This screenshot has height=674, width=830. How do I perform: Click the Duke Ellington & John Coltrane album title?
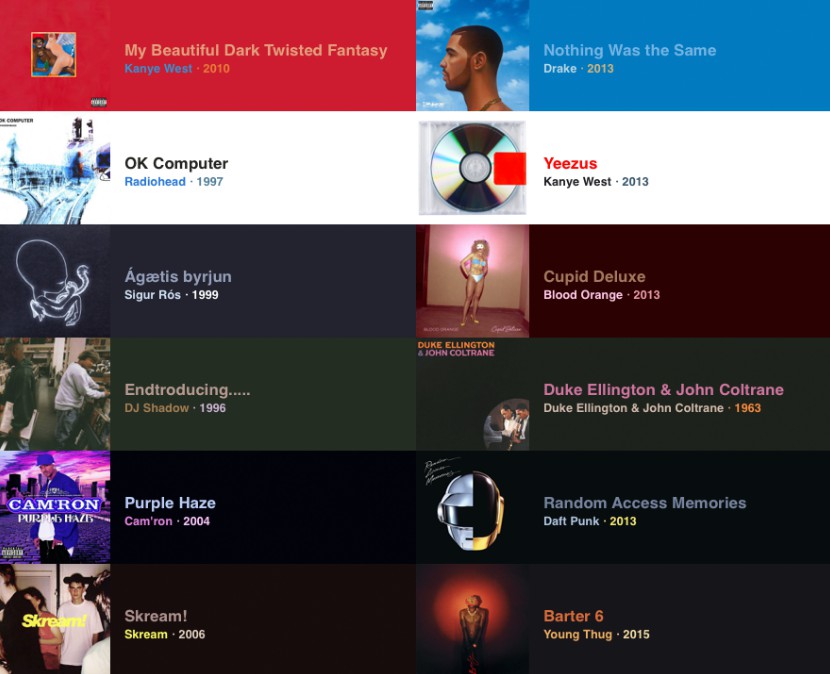tap(663, 390)
